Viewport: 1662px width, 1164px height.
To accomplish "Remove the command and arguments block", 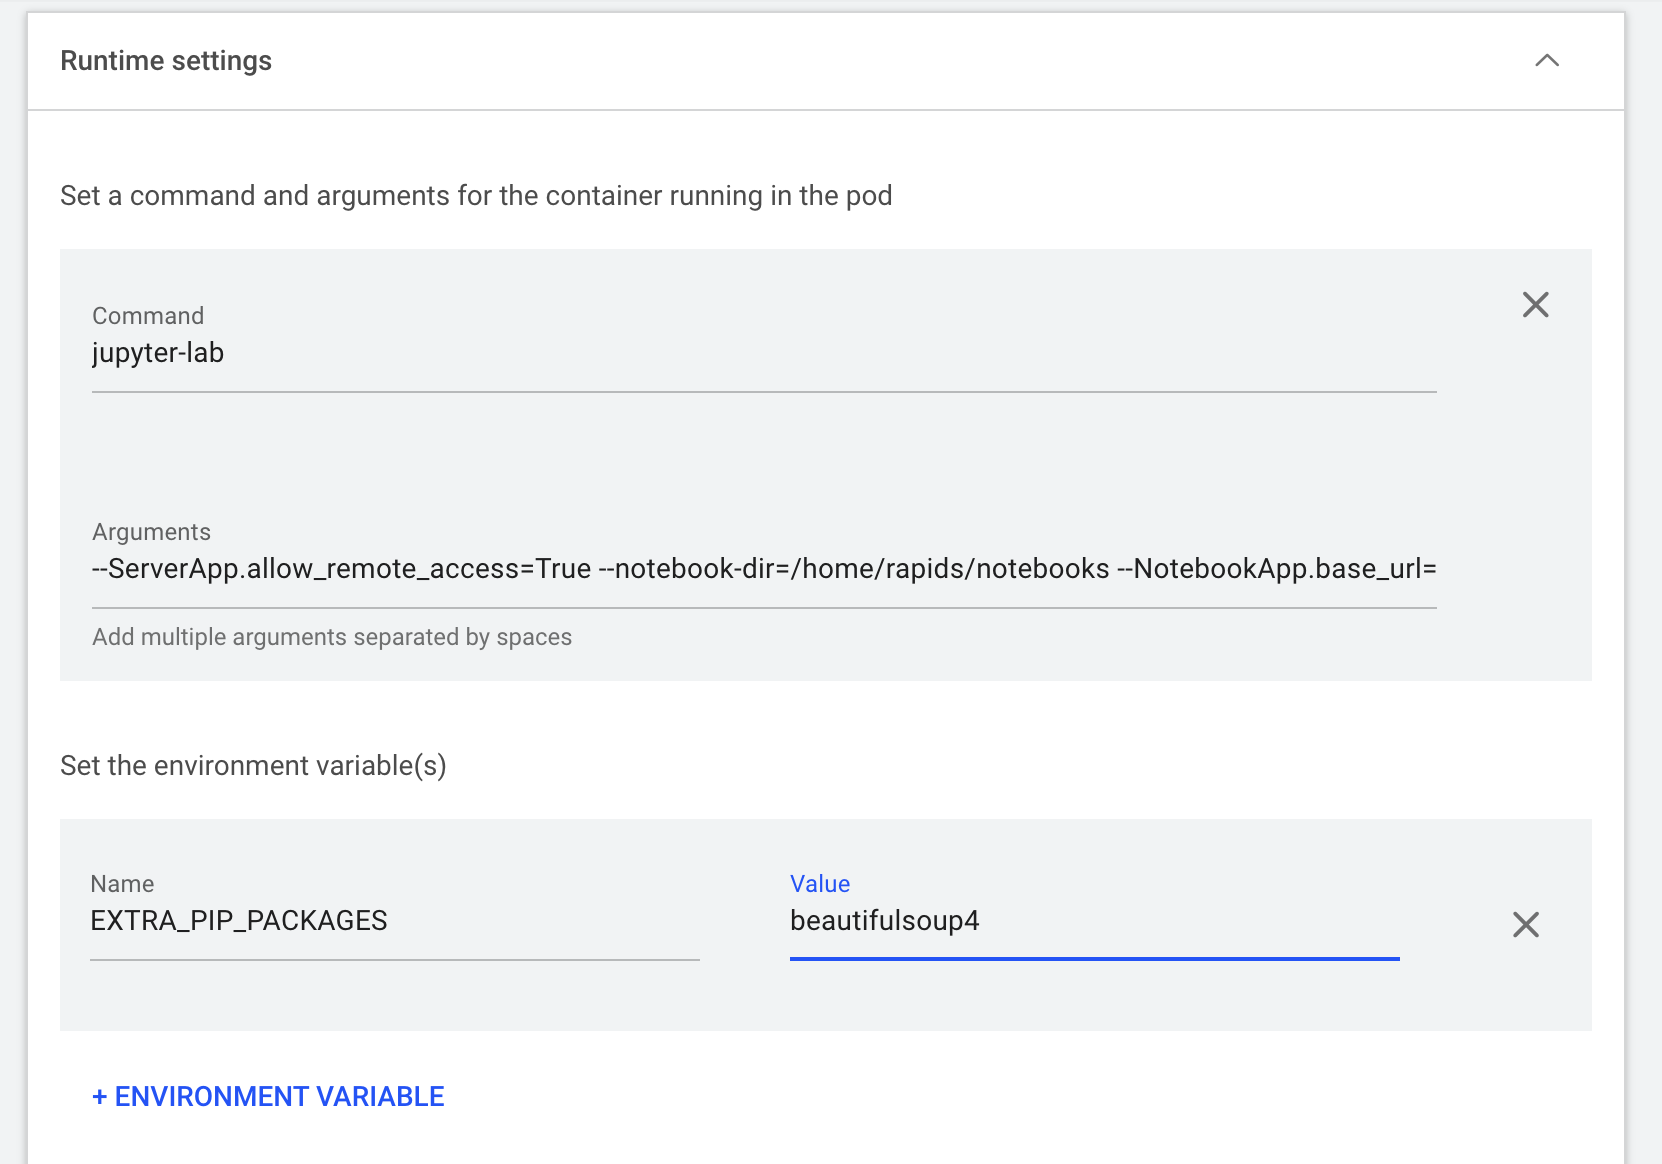I will pos(1535,305).
